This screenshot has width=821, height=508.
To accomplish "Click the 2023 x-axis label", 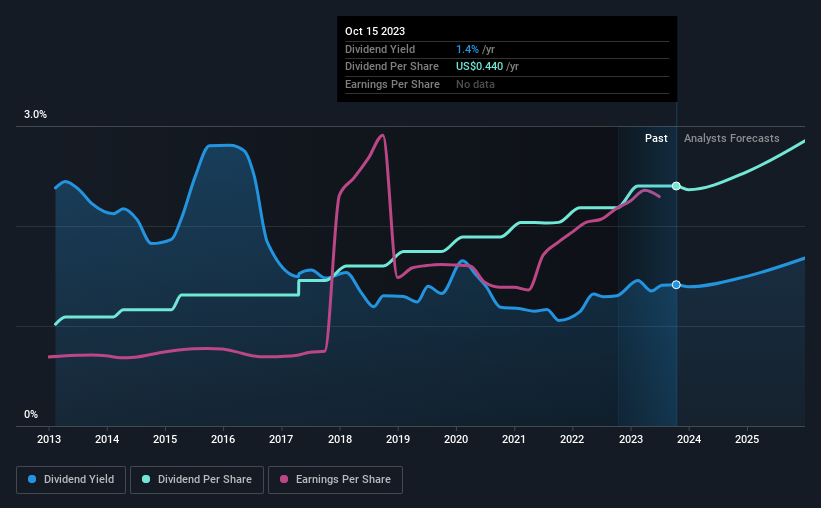I will click(x=631, y=439).
